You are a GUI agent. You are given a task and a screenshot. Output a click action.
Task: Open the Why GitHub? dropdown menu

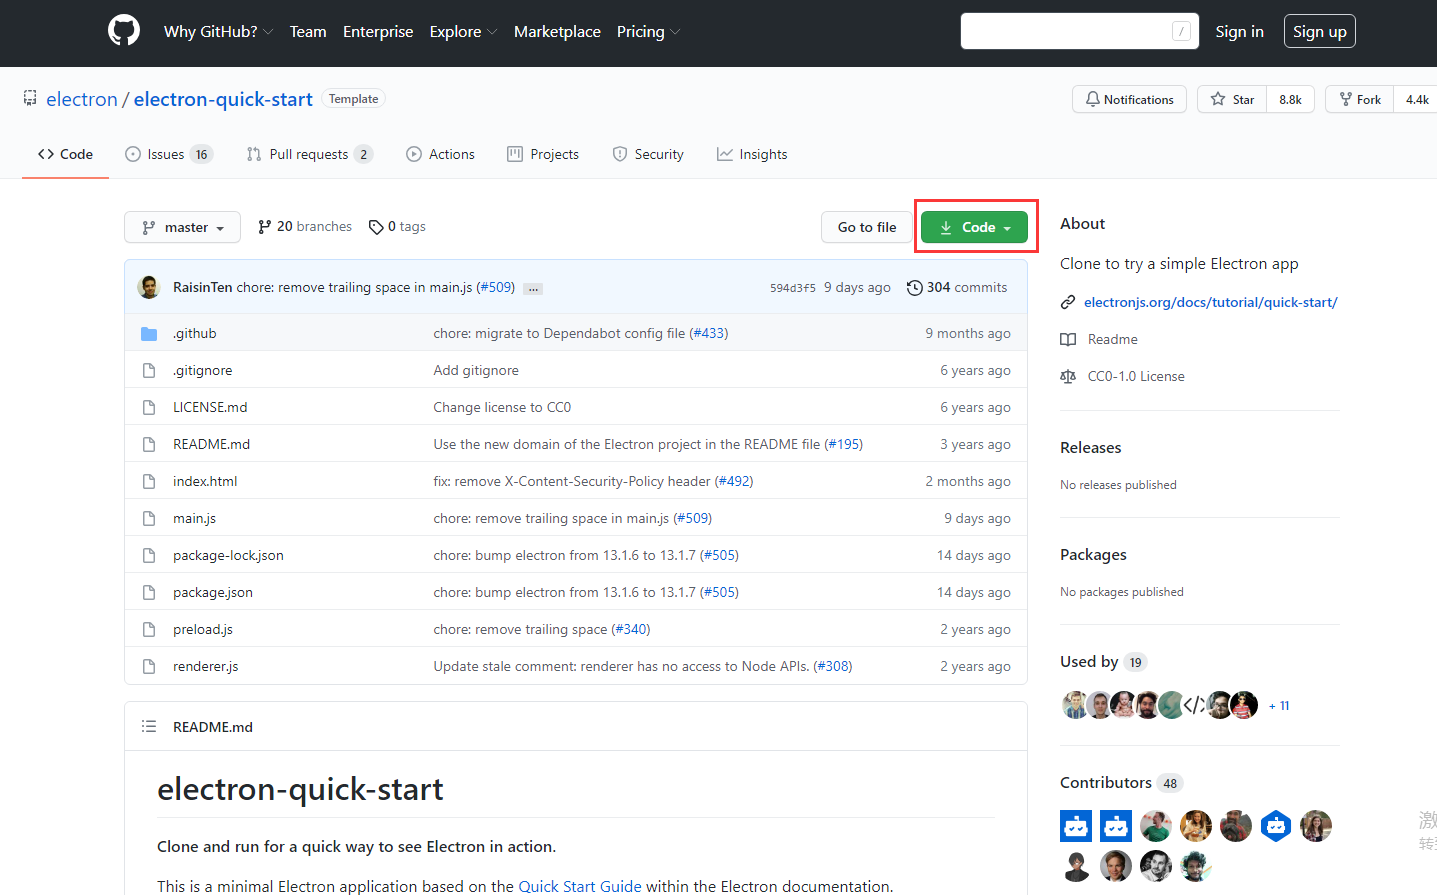coord(218,31)
